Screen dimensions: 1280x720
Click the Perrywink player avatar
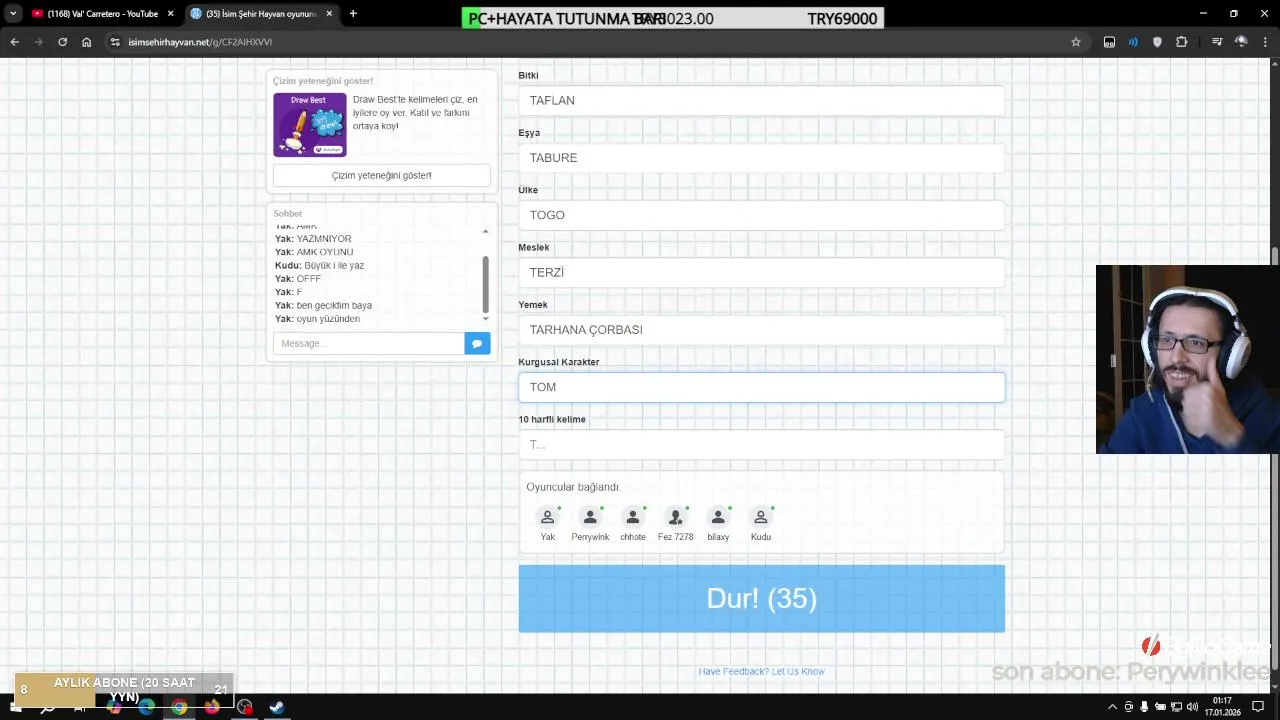(590, 517)
